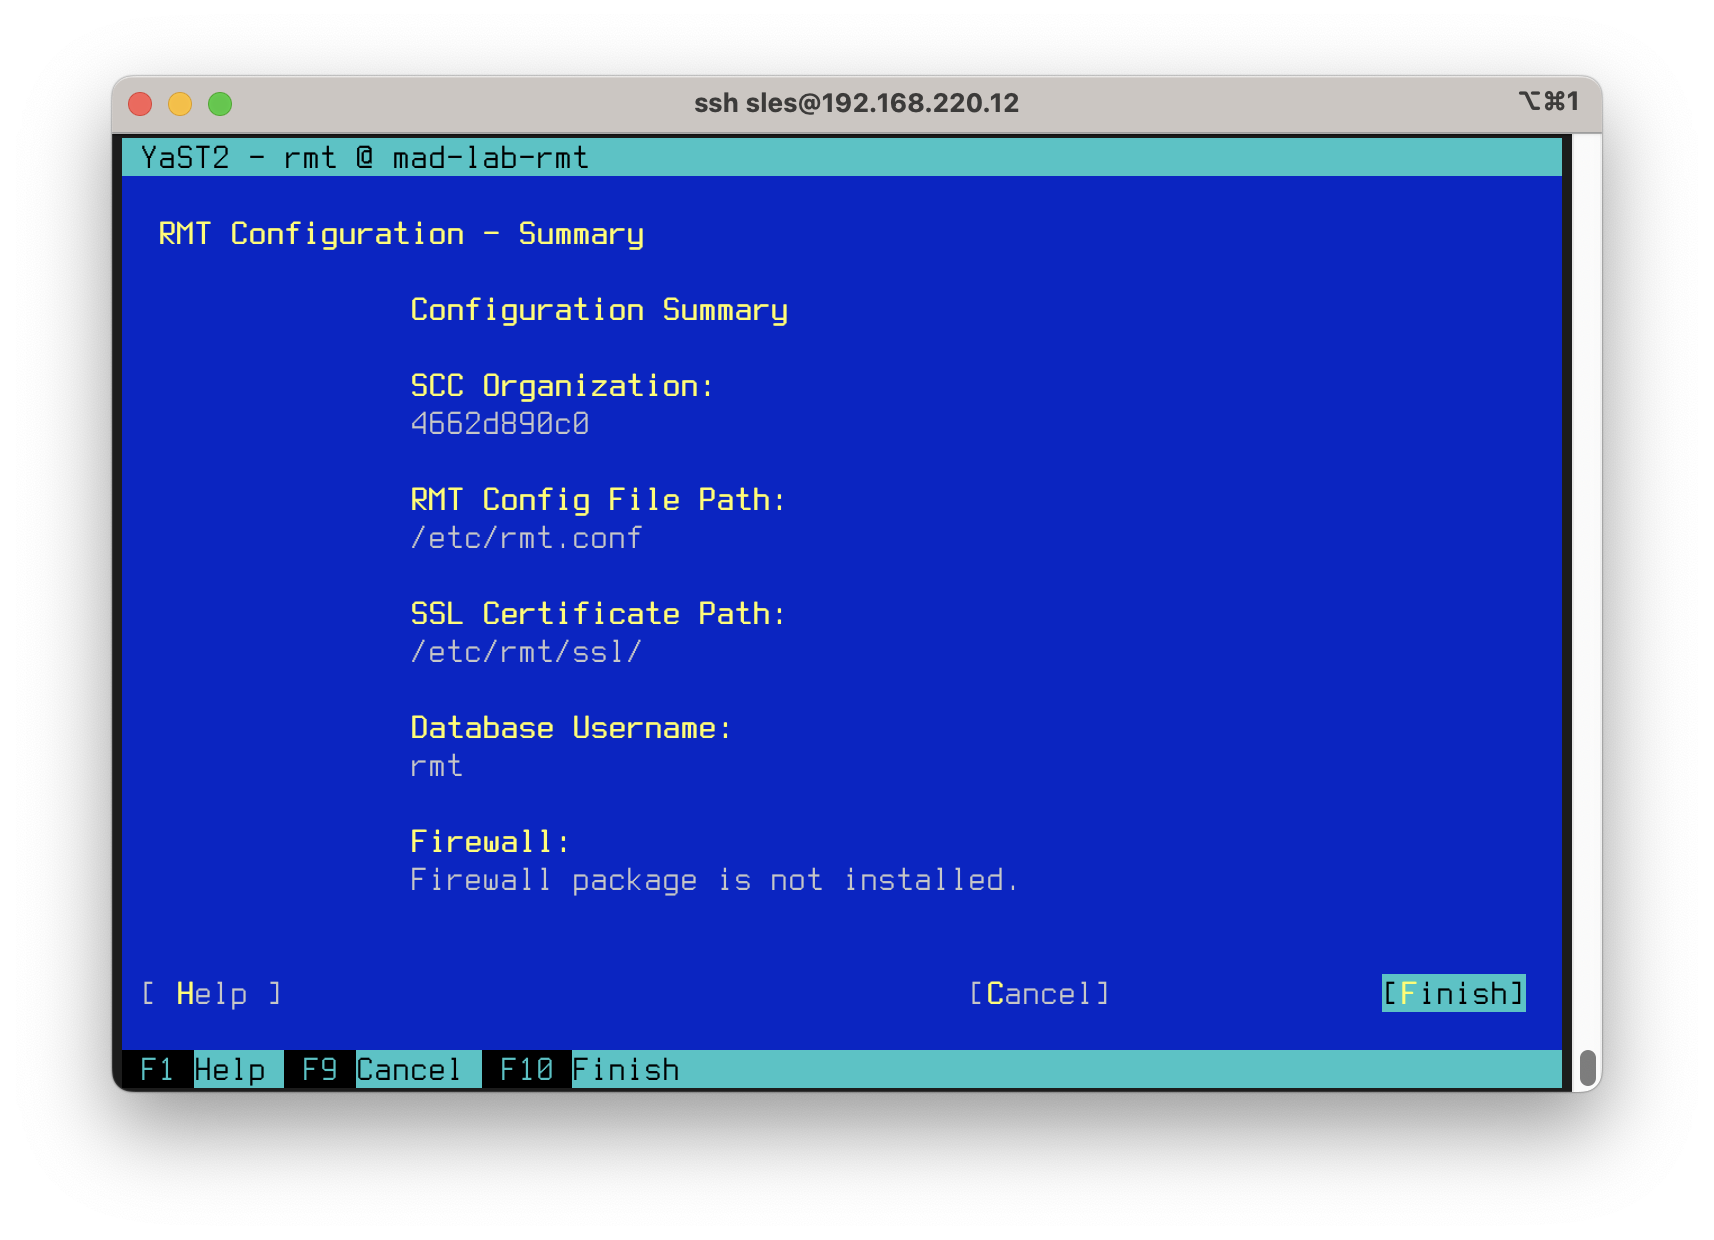
Task: Click the F1 Help shortcut in bottom bar
Action: pos(203,1069)
